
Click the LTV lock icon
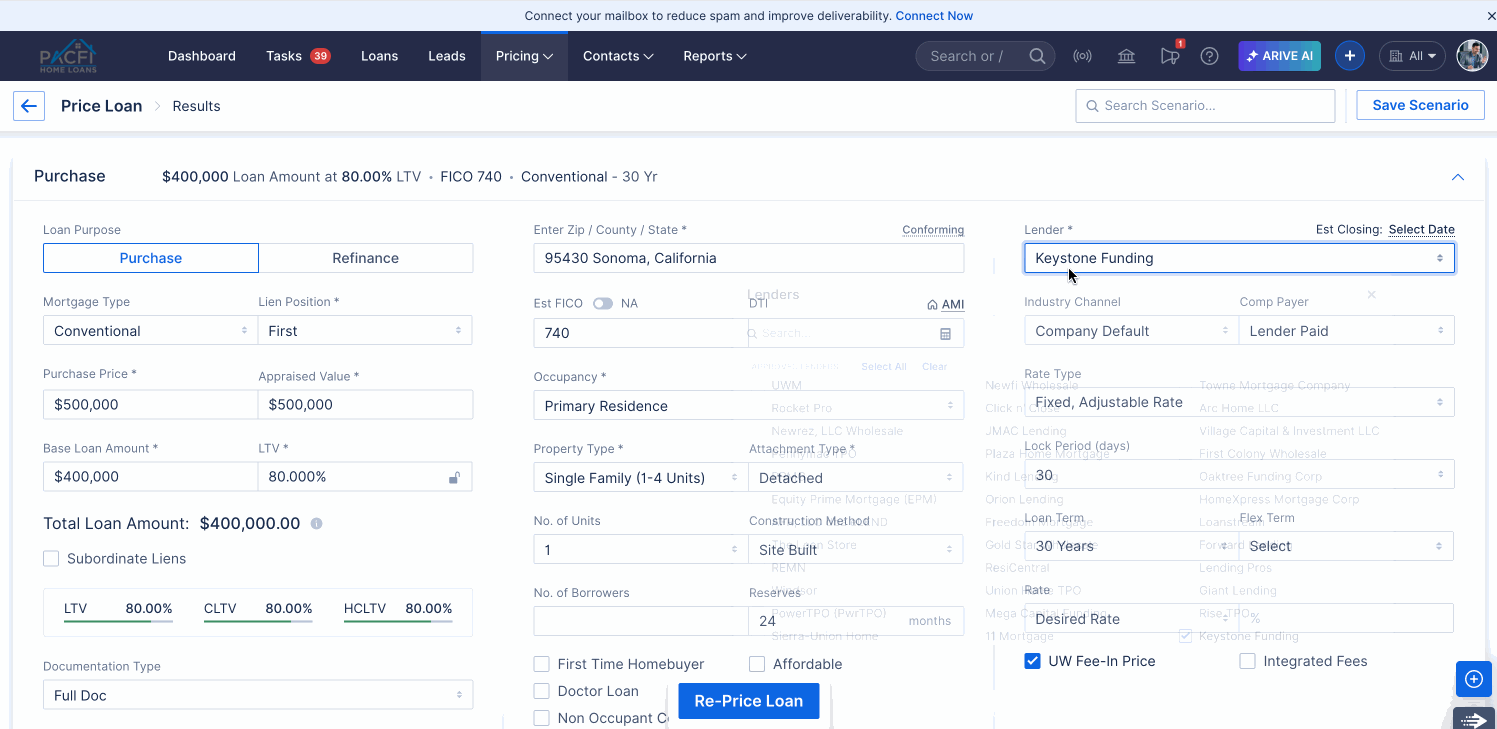coord(454,477)
